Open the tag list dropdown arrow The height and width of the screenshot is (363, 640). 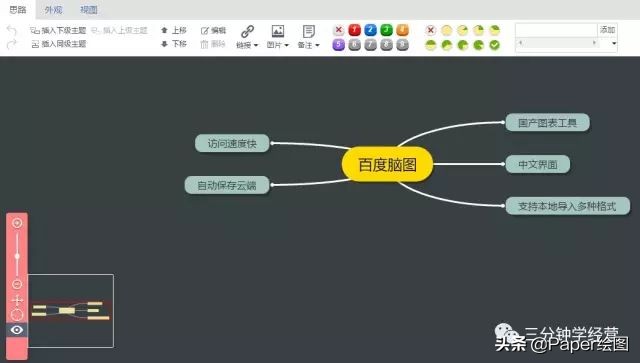[613, 43]
